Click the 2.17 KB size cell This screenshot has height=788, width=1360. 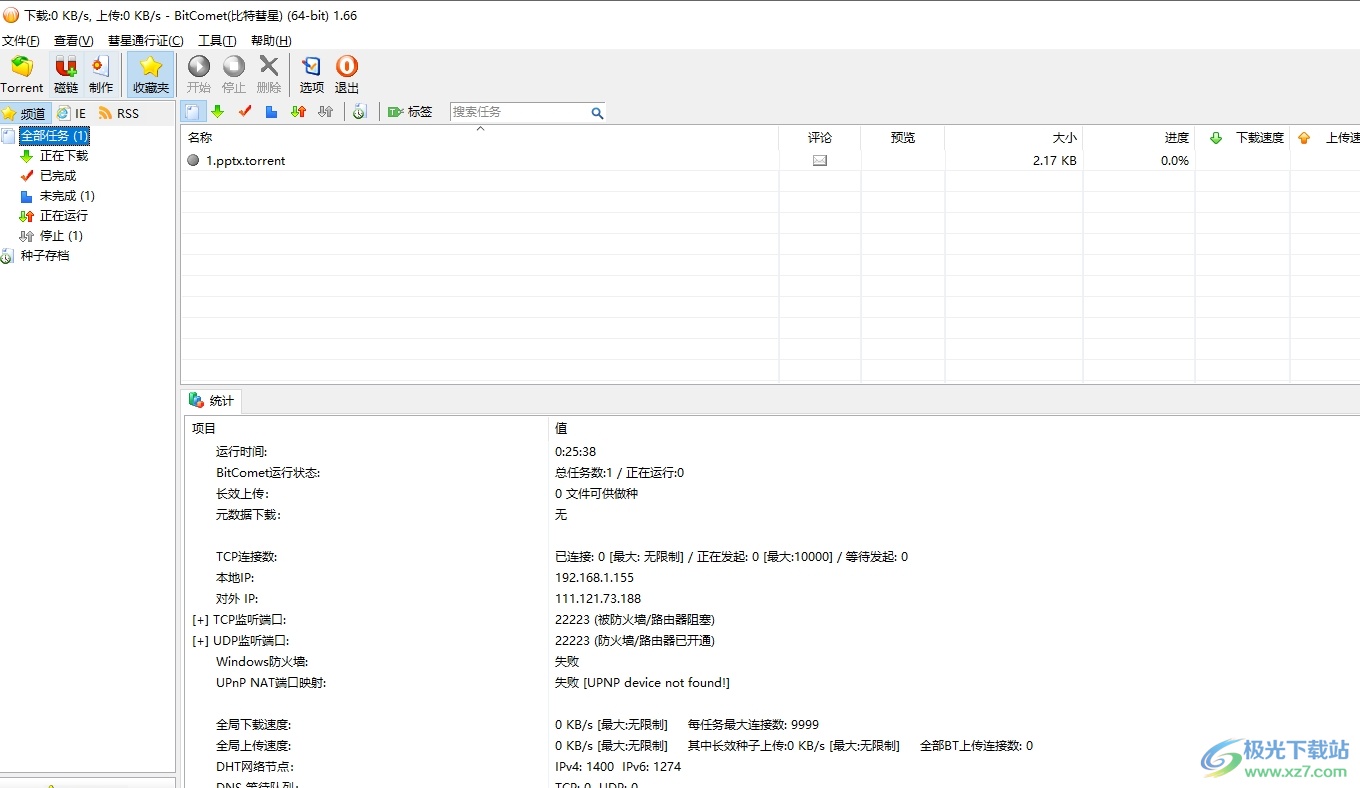click(1055, 160)
